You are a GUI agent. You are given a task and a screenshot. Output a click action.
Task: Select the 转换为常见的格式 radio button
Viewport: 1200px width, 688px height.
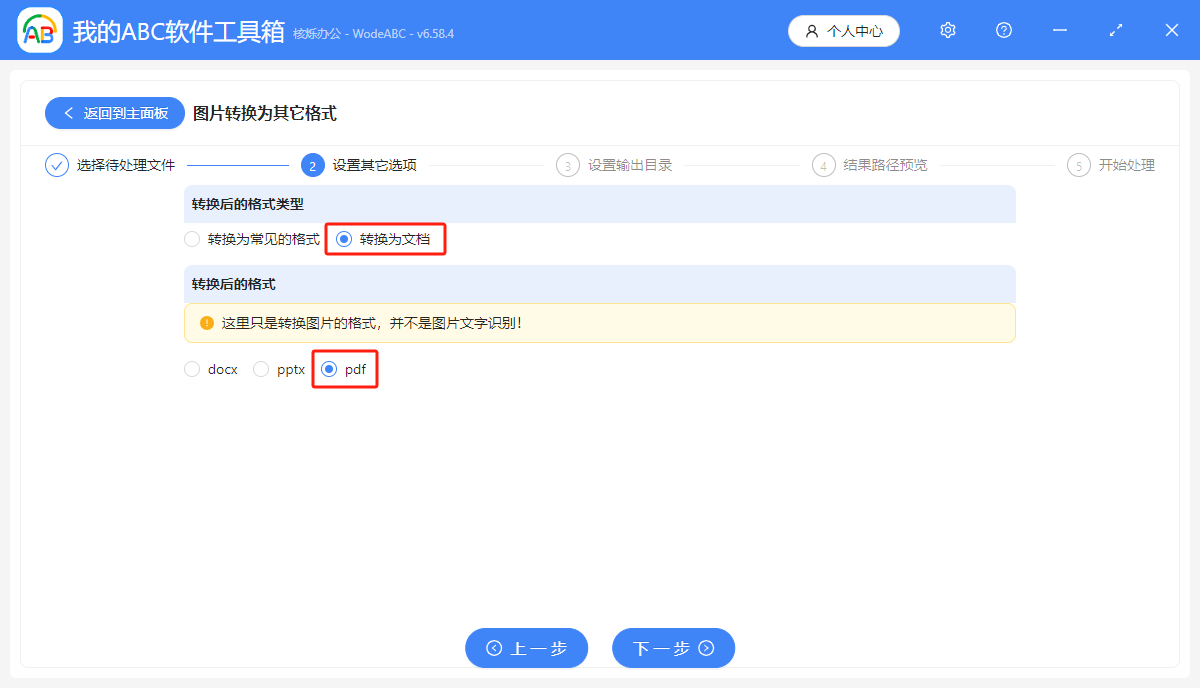pyautogui.click(x=192, y=239)
